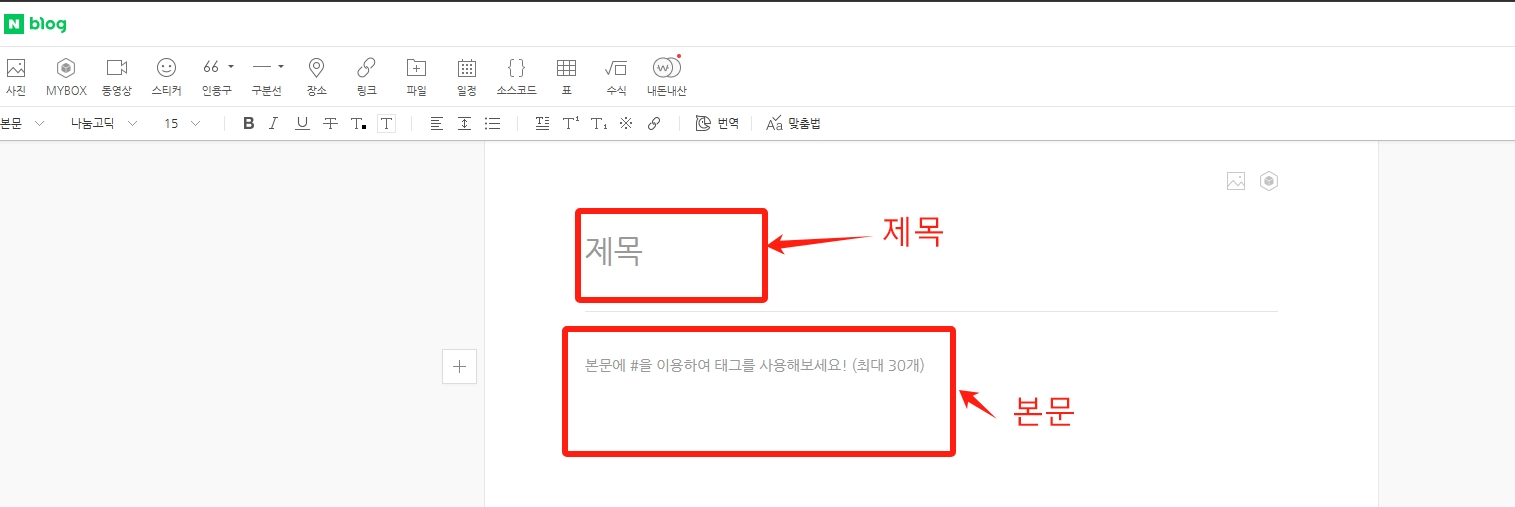This screenshot has width=1515, height=507.
Task: Open MYBOX from the toolbar
Action: tap(66, 76)
